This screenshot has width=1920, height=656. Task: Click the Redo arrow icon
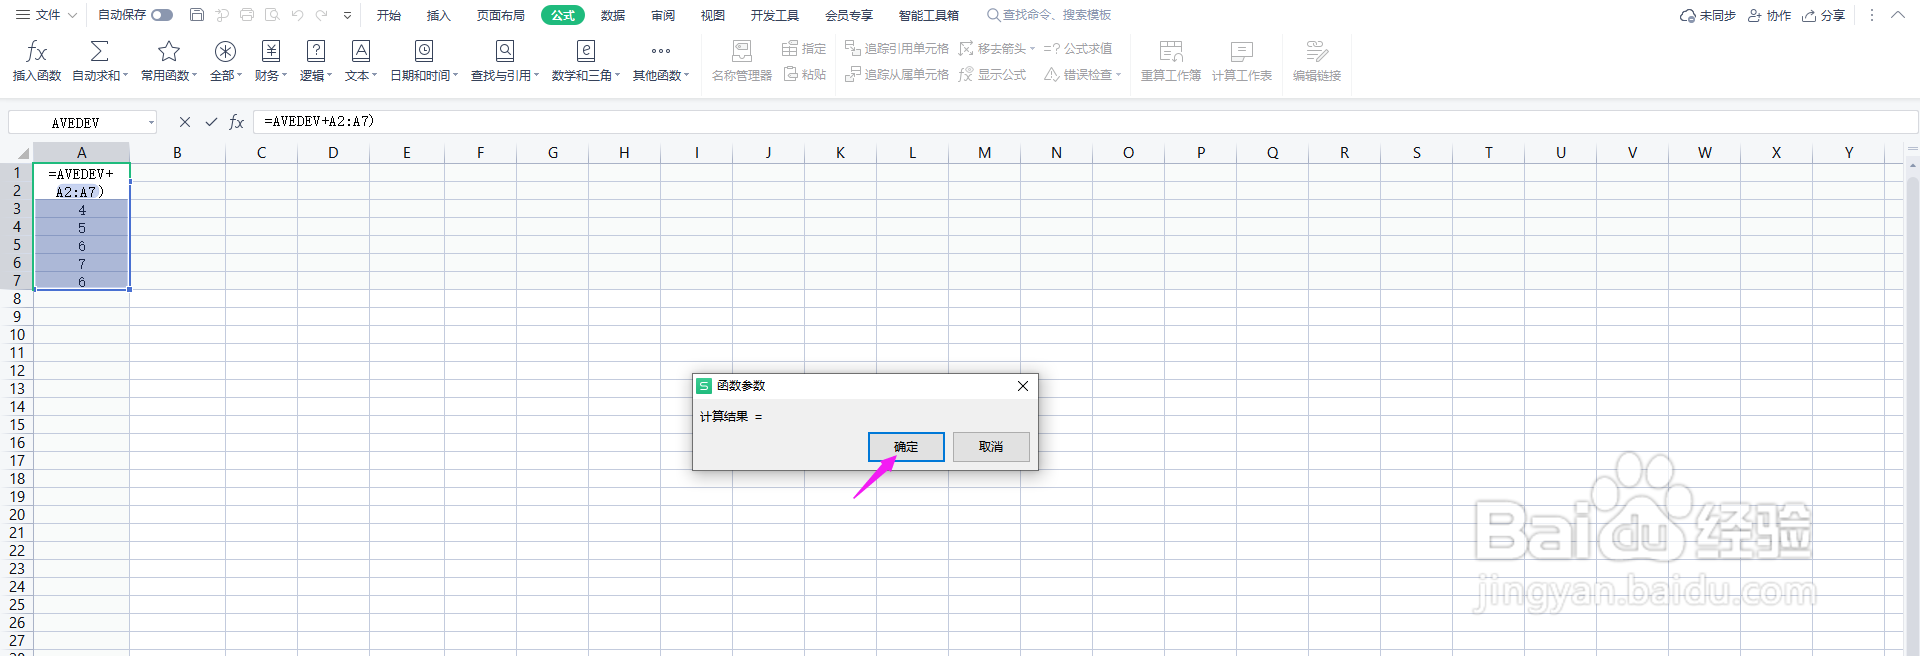pyautogui.click(x=322, y=15)
